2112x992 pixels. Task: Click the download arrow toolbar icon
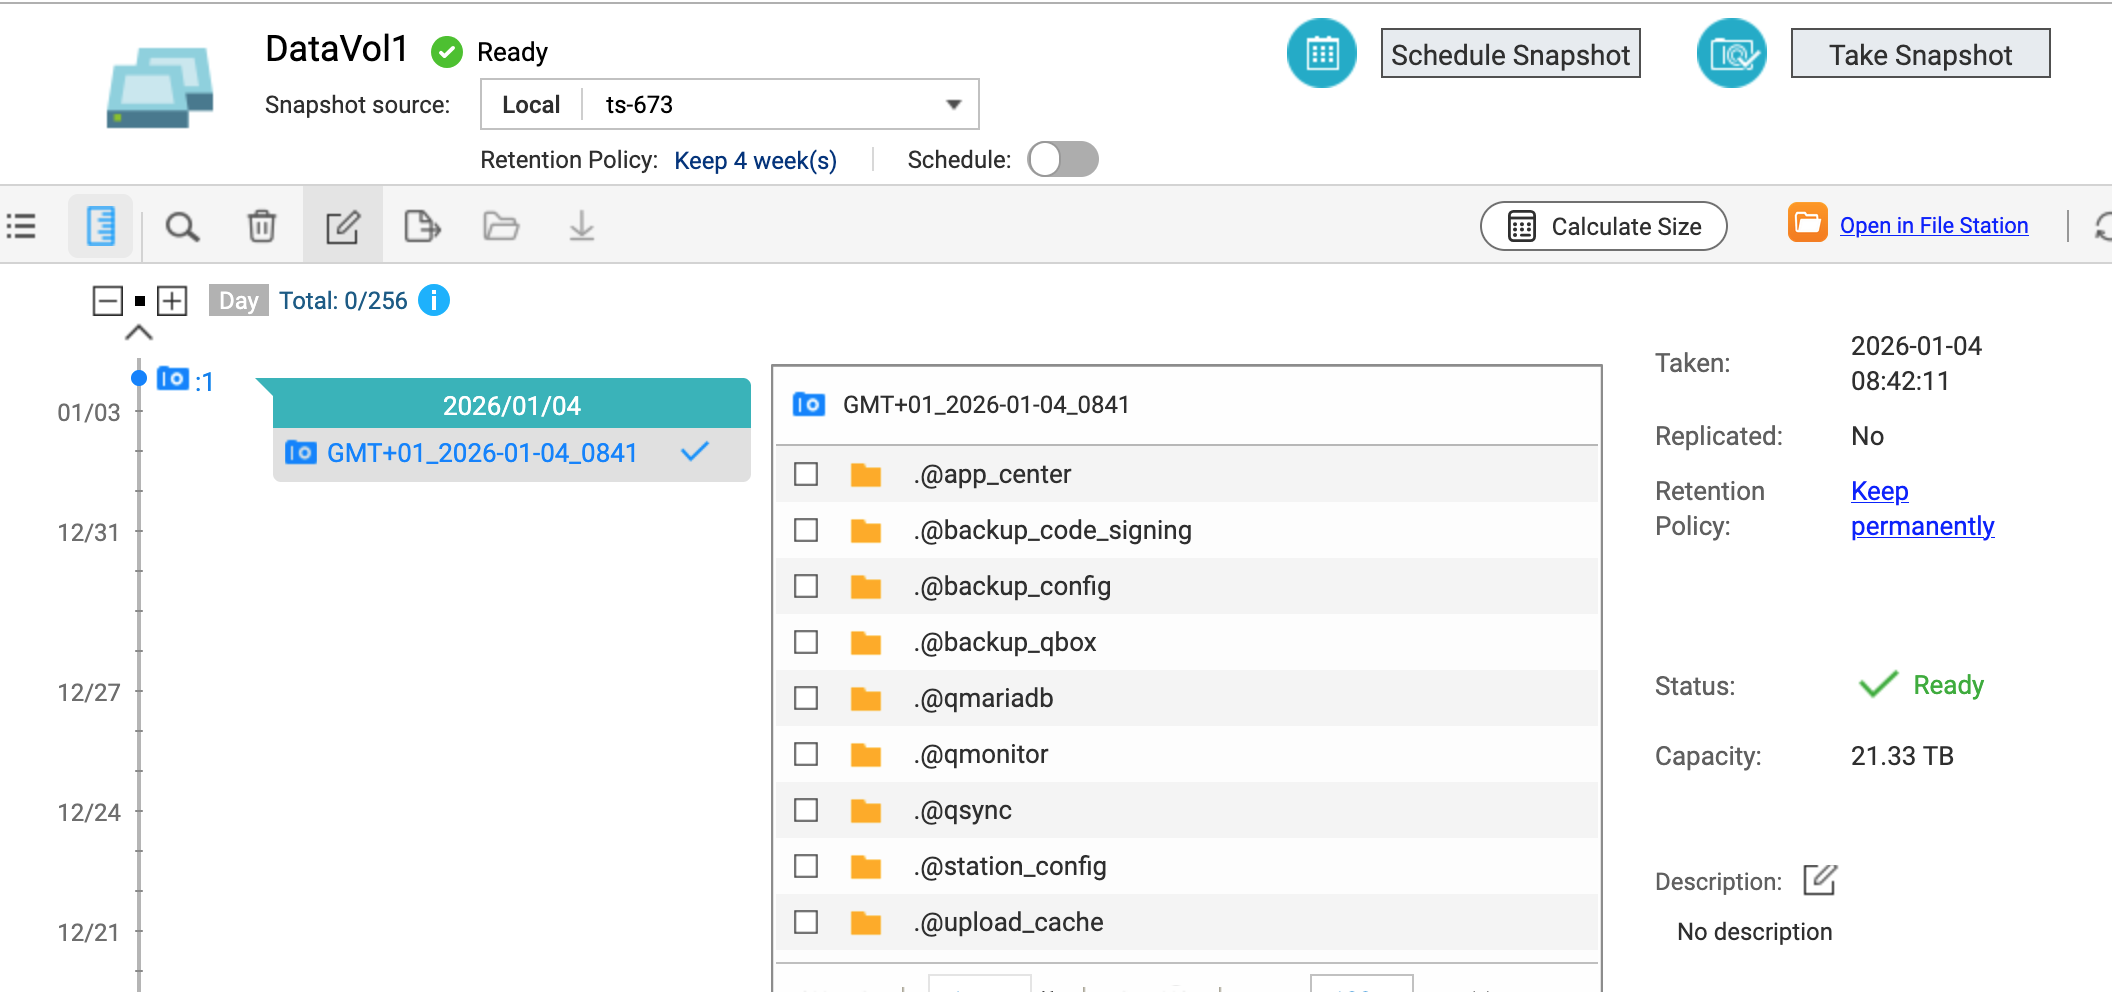[x=581, y=227]
